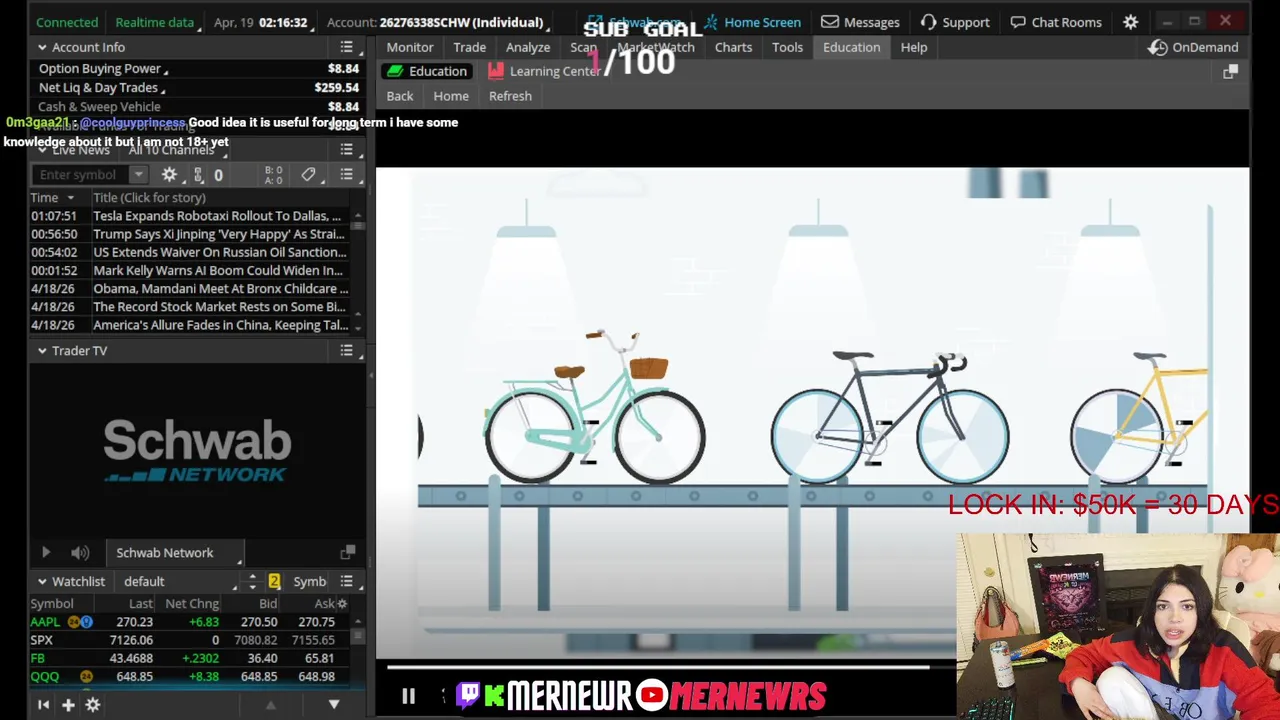
Task: Click the Home button
Action: click(451, 96)
